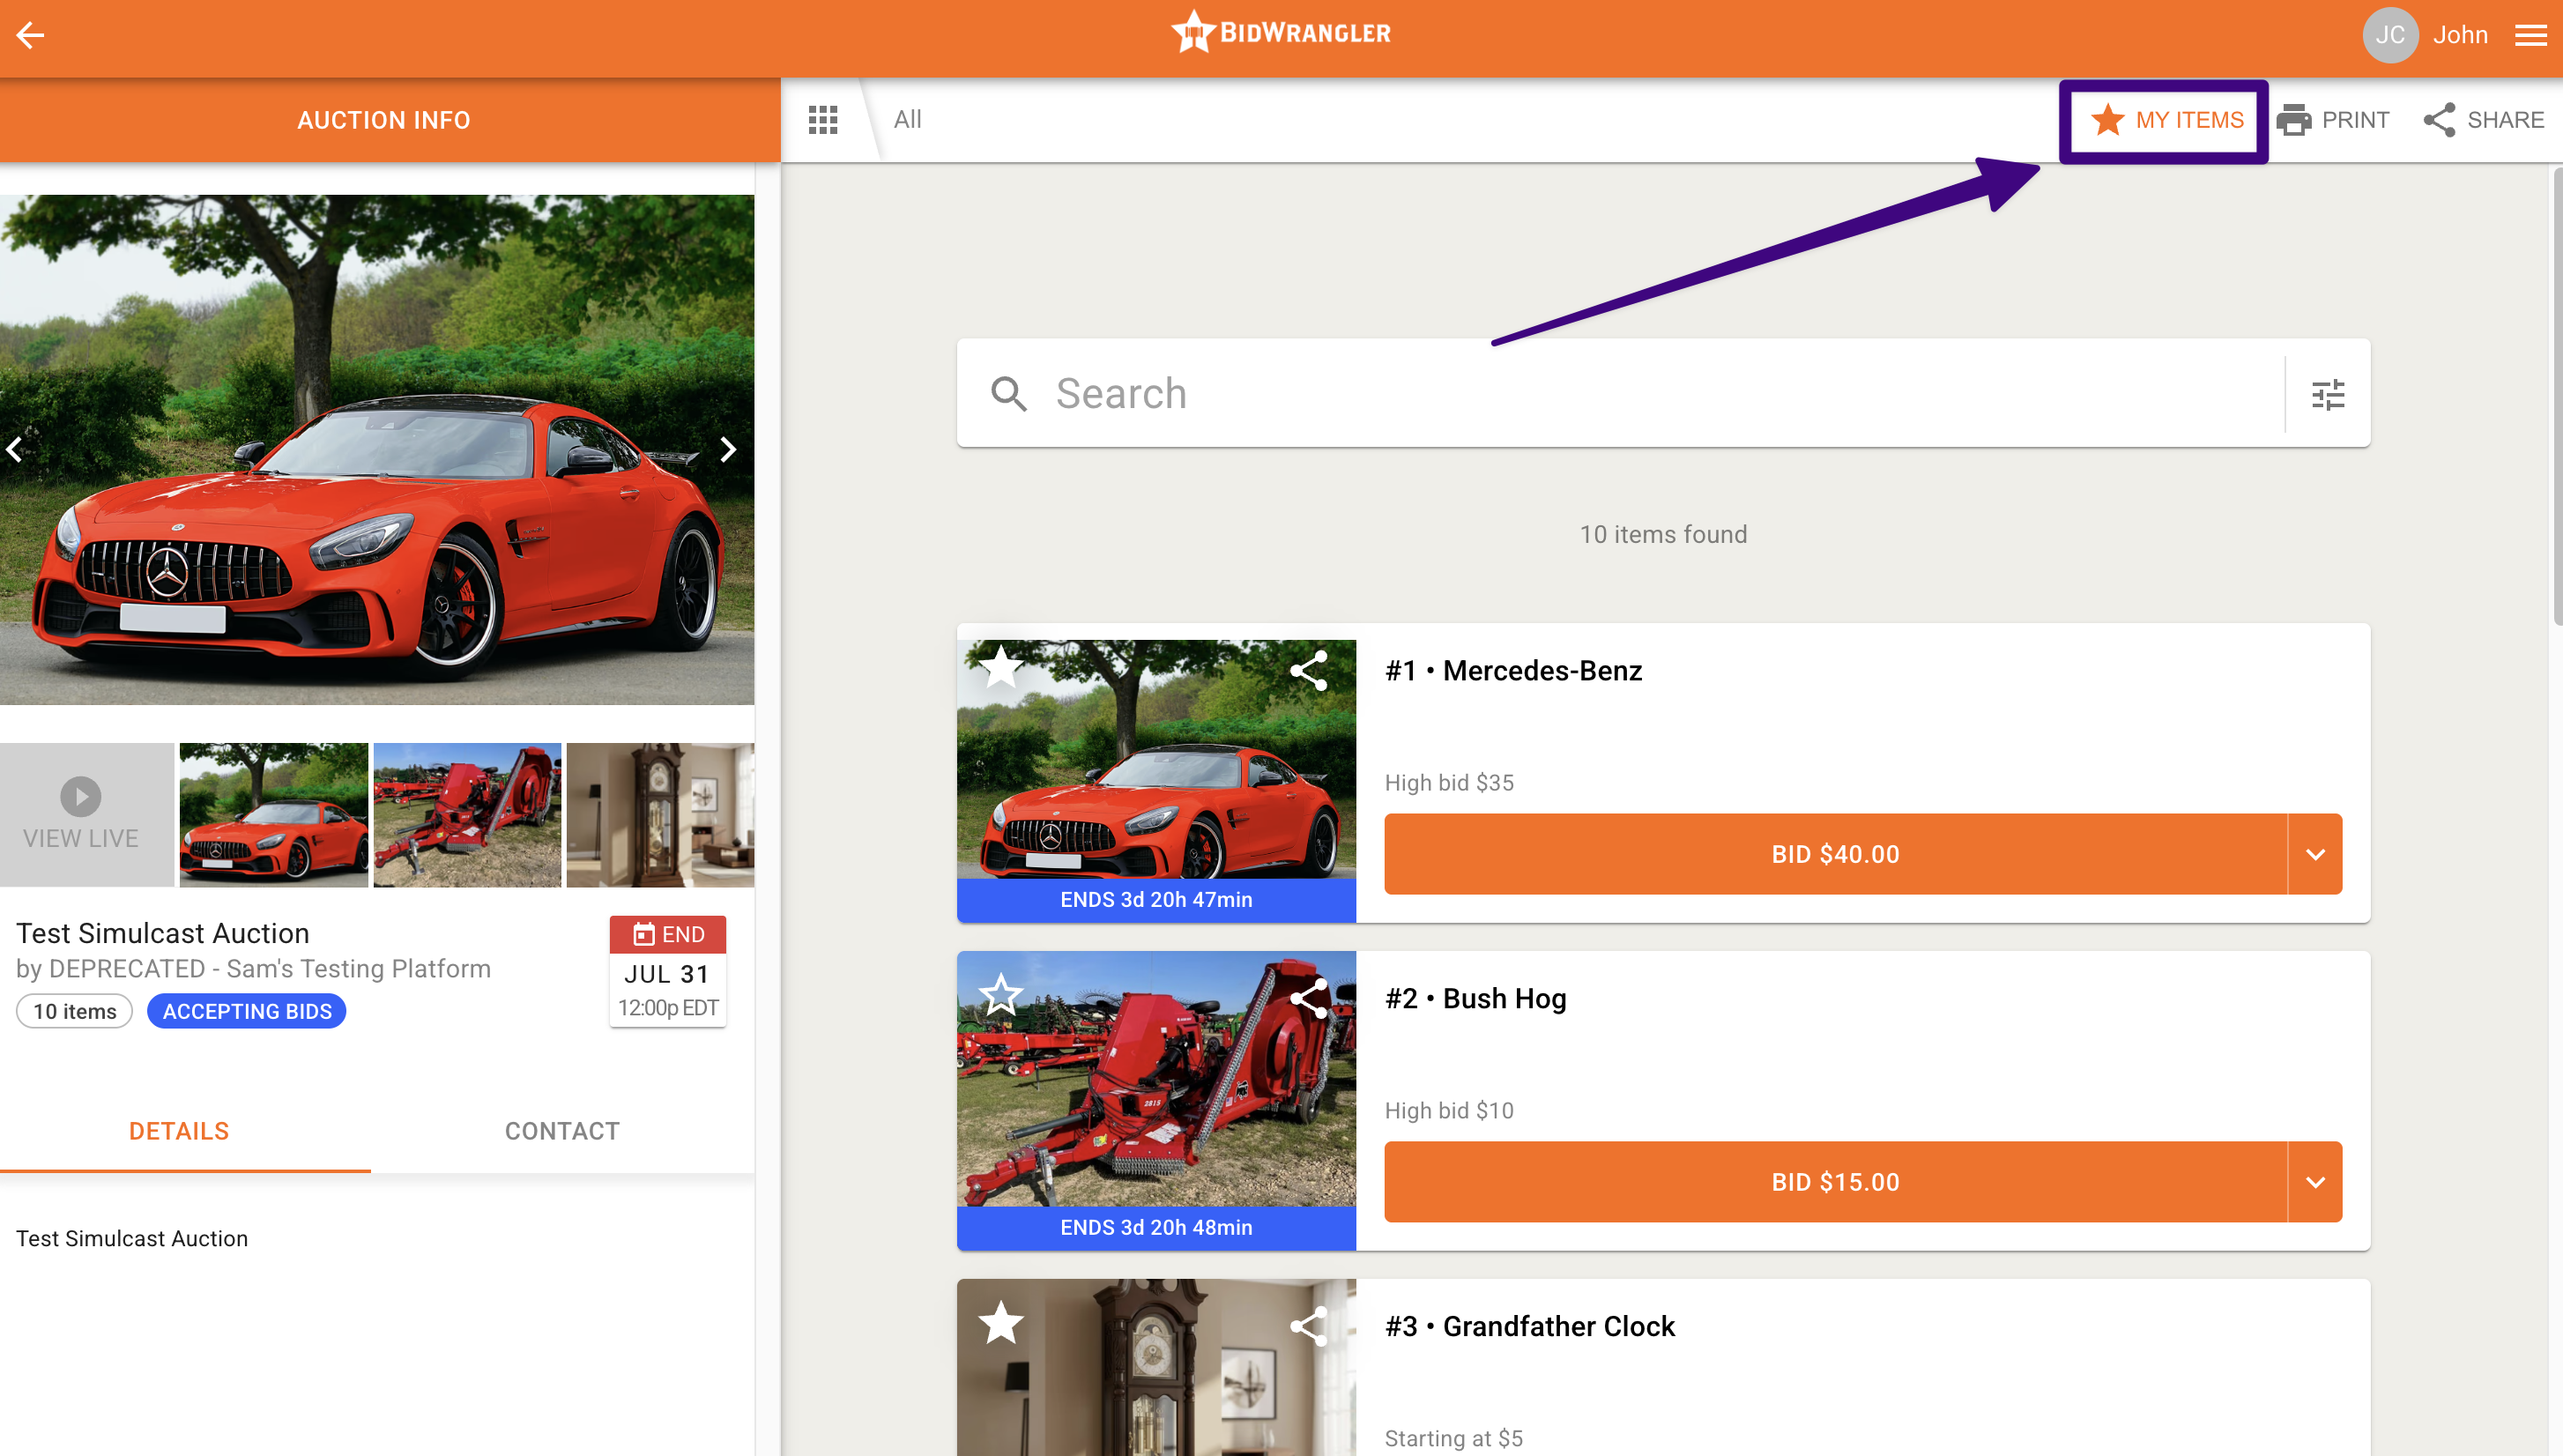This screenshot has height=1456, width=2563.
Task: Show next image in carousel
Action: (728, 450)
